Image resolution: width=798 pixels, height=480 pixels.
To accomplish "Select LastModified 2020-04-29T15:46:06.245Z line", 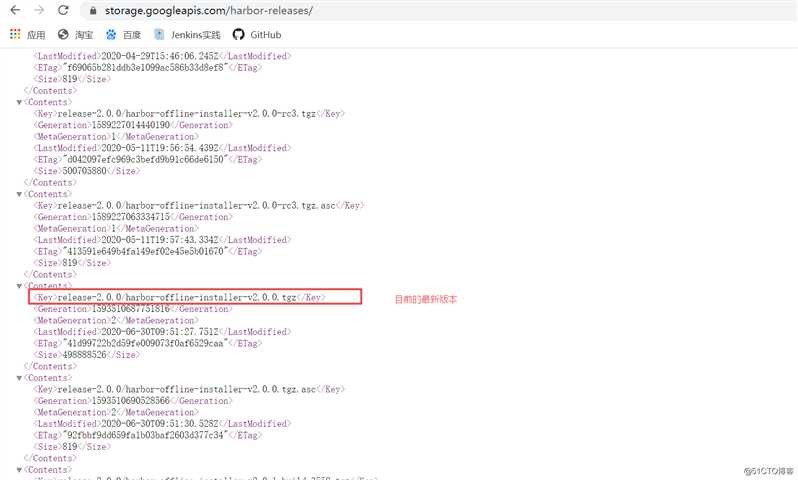I will [162, 56].
